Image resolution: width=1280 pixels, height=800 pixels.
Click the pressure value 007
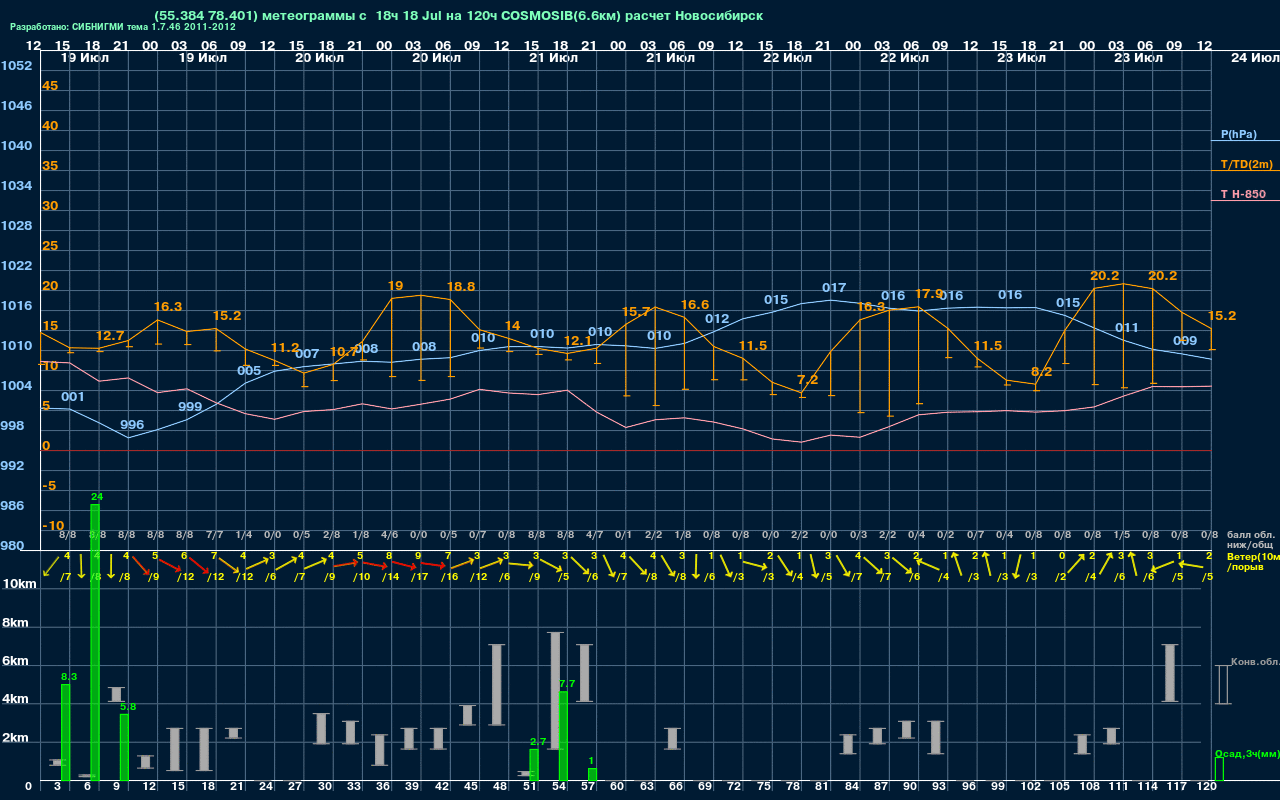[x=307, y=354]
